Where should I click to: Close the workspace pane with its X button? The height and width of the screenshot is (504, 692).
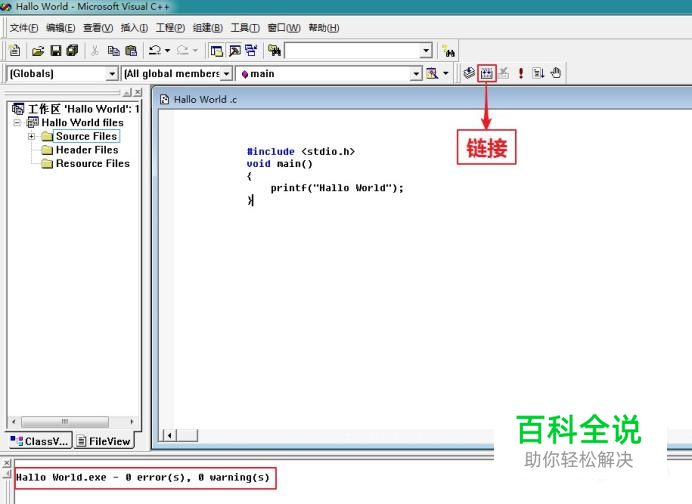(x=138, y=92)
